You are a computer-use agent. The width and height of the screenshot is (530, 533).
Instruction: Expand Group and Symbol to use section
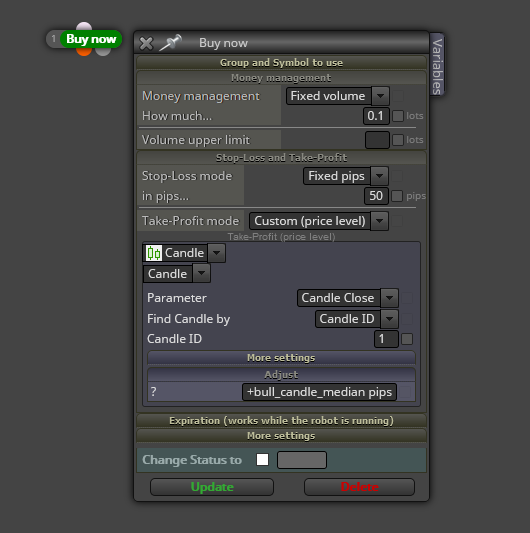click(281, 63)
